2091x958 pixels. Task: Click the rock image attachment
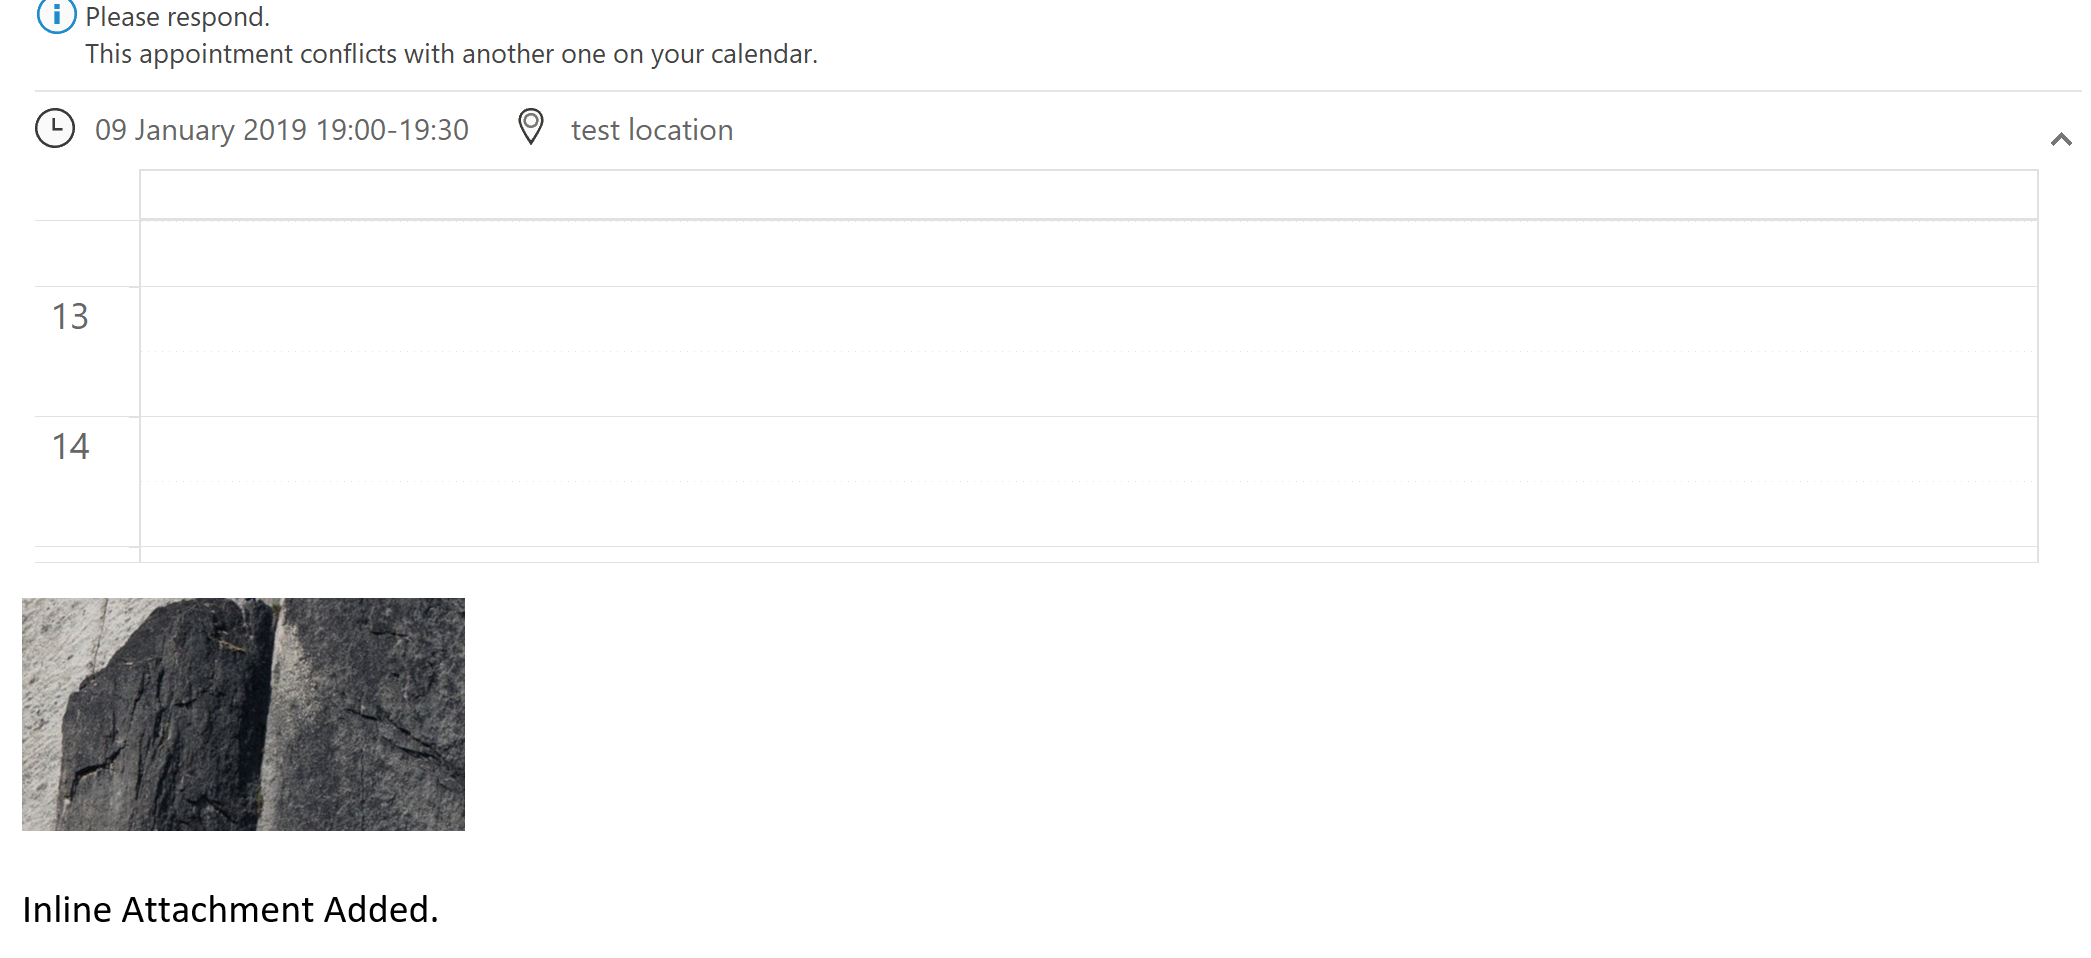click(x=244, y=713)
